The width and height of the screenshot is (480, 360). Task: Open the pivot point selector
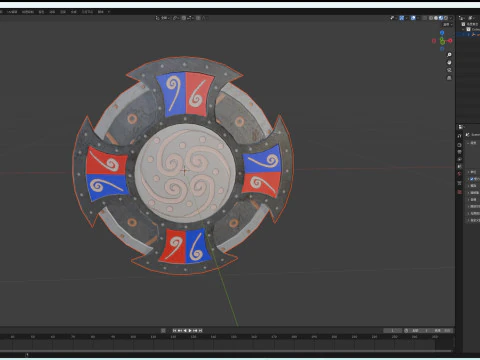click(x=176, y=18)
